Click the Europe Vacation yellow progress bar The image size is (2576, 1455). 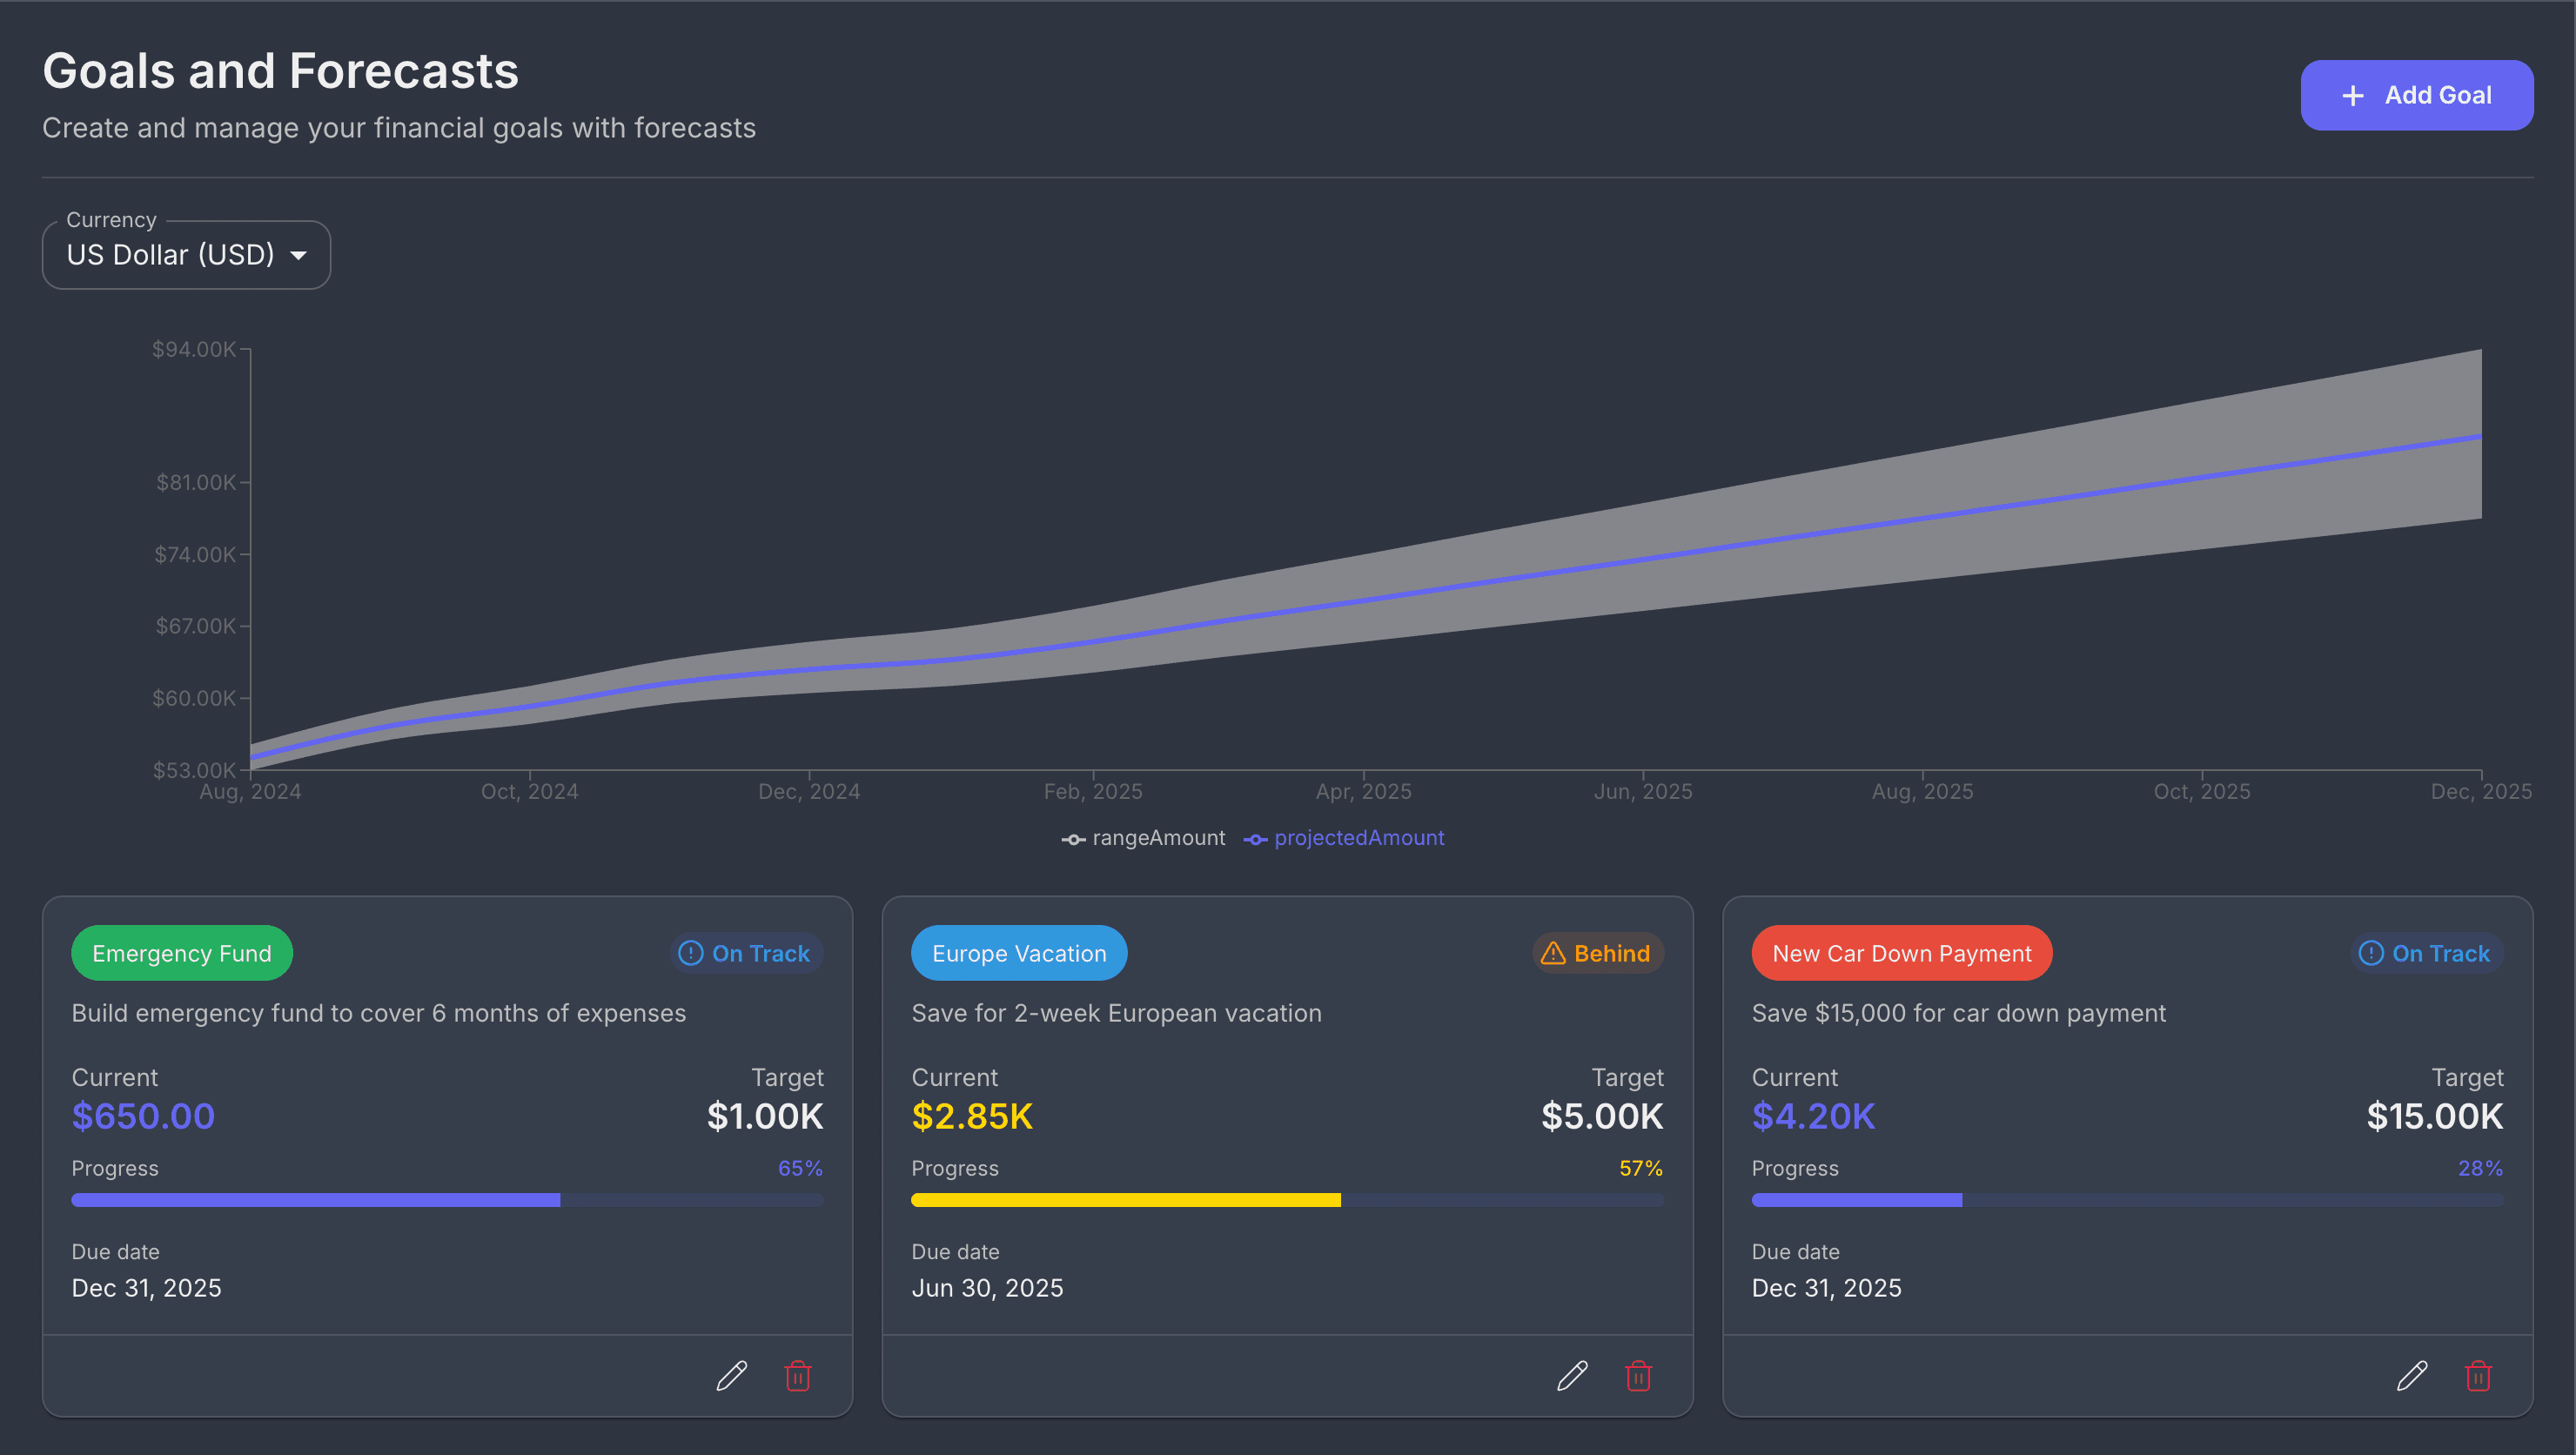(1125, 1200)
